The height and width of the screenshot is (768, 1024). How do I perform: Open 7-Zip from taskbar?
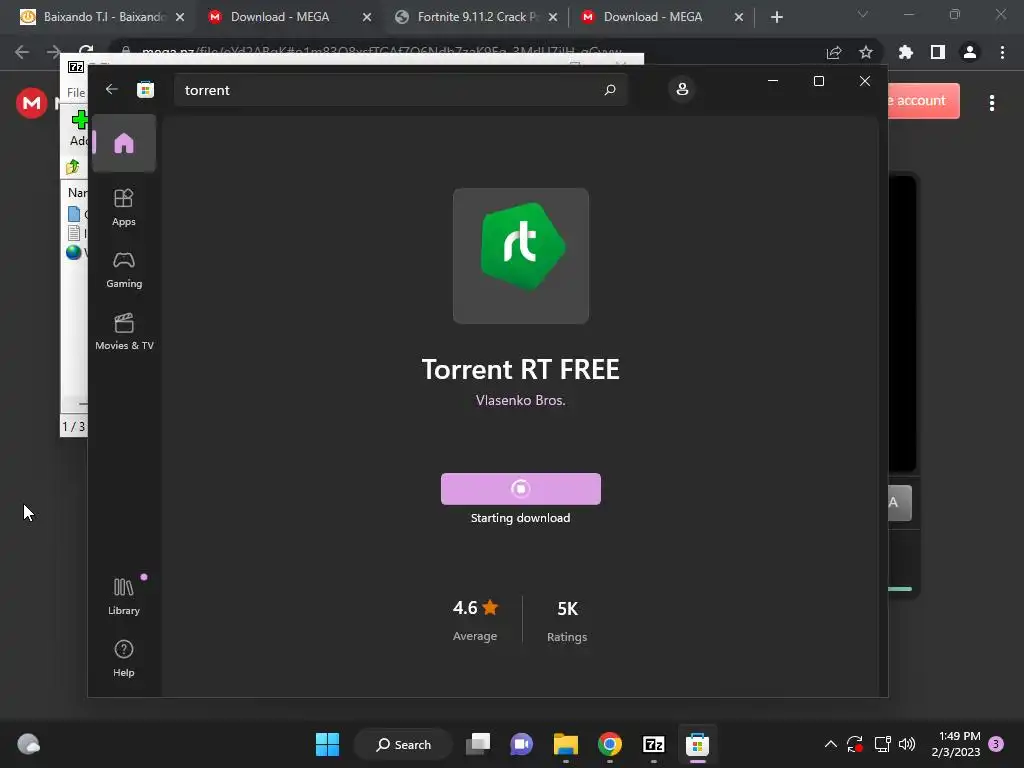click(x=653, y=744)
